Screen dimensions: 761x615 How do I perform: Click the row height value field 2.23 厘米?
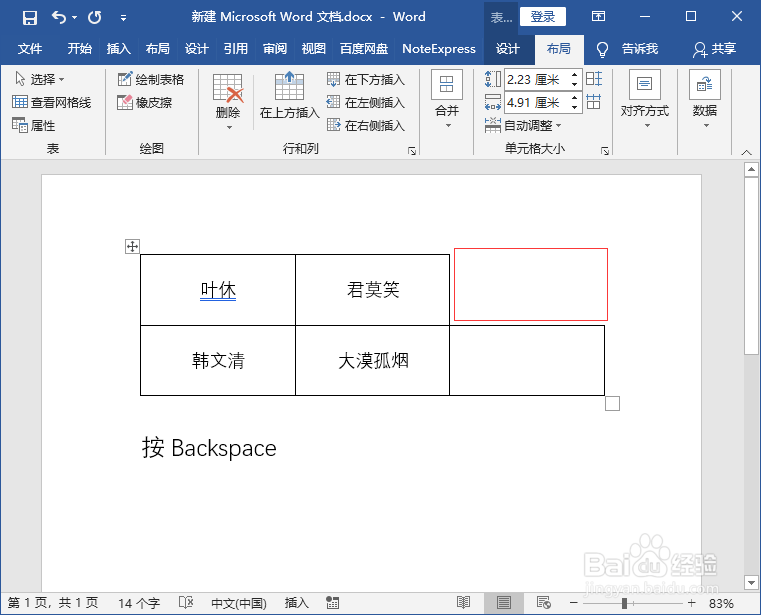pos(537,79)
